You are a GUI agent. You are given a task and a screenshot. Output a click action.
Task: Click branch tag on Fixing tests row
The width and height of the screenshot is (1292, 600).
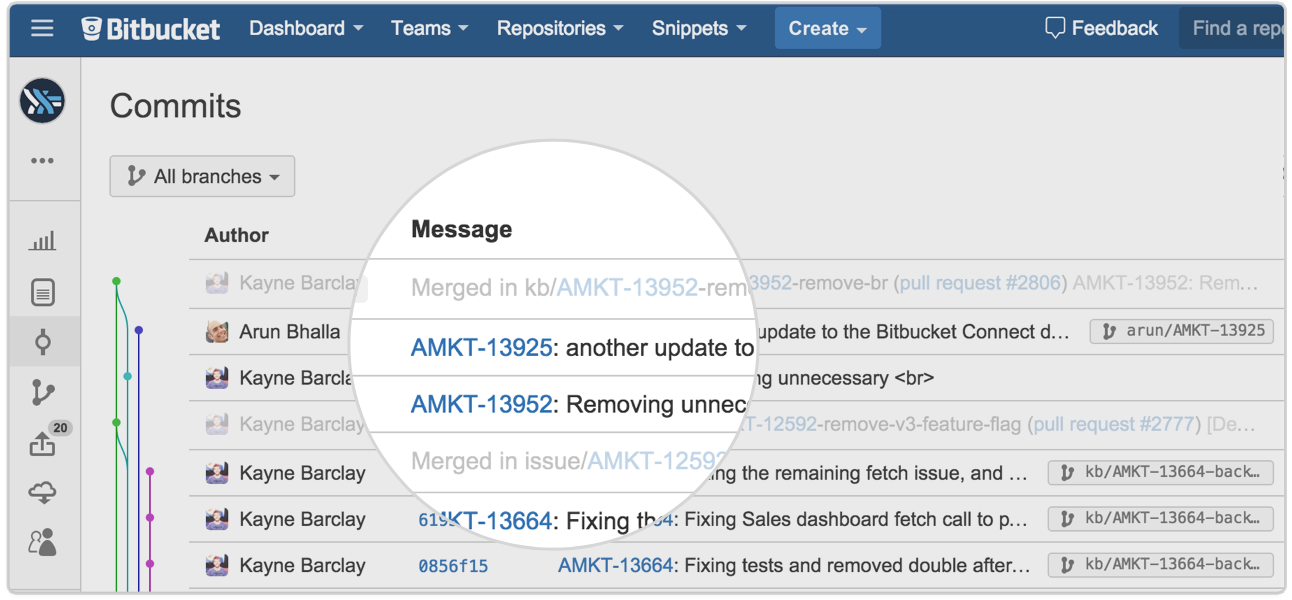click(x=1160, y=564)
